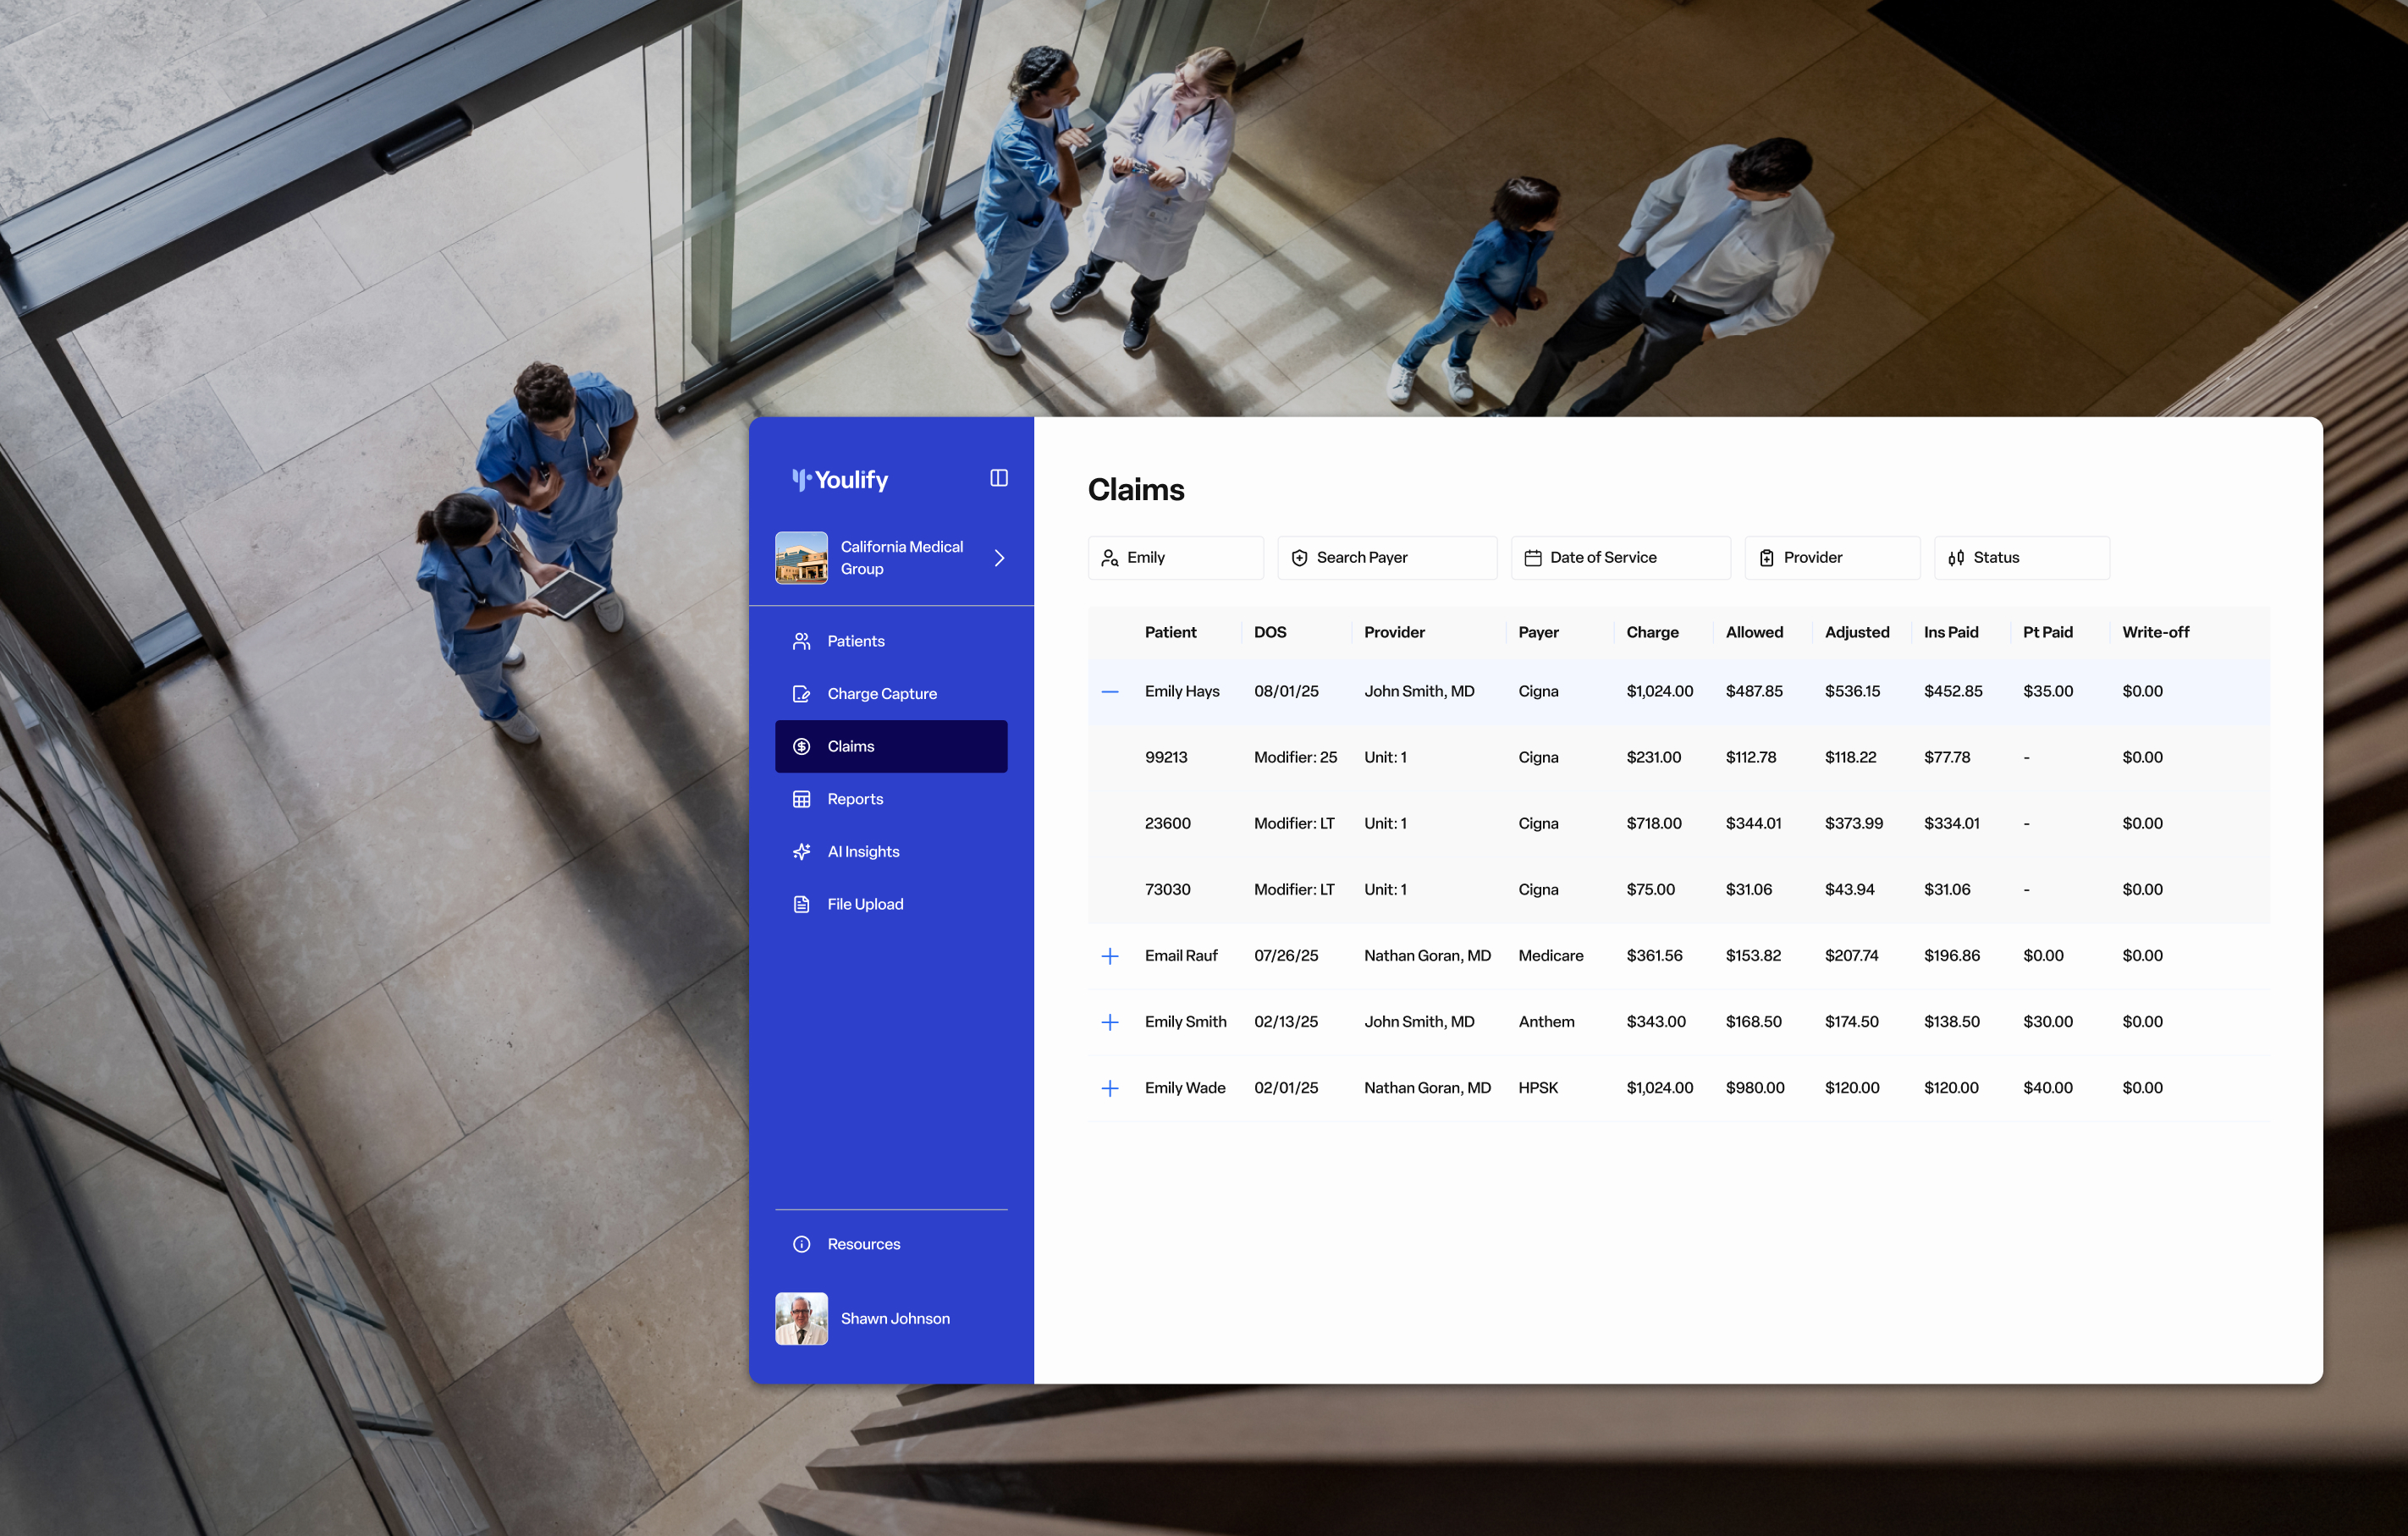Open the Patients menu item

click(891, 641)
